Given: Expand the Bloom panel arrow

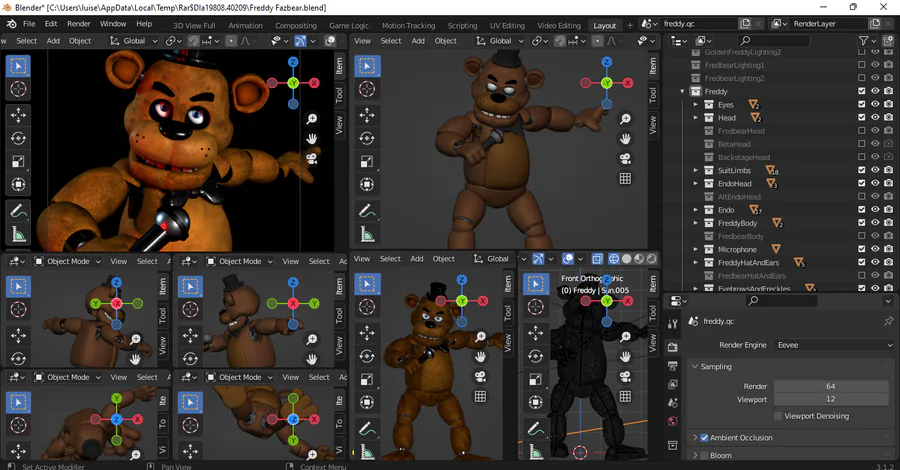Looking at the screenshot, I should click(x=695, y=456).
